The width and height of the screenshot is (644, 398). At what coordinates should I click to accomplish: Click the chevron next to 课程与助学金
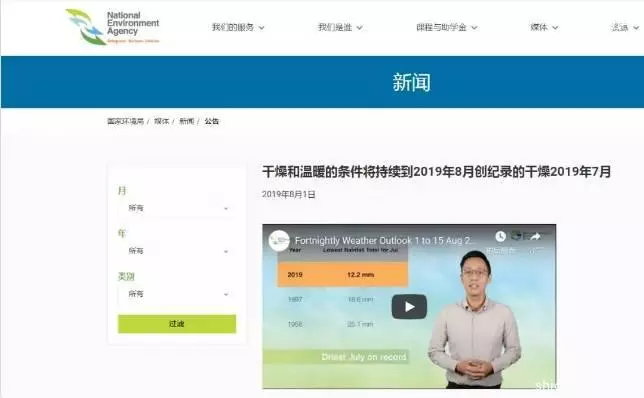[474, 28]
